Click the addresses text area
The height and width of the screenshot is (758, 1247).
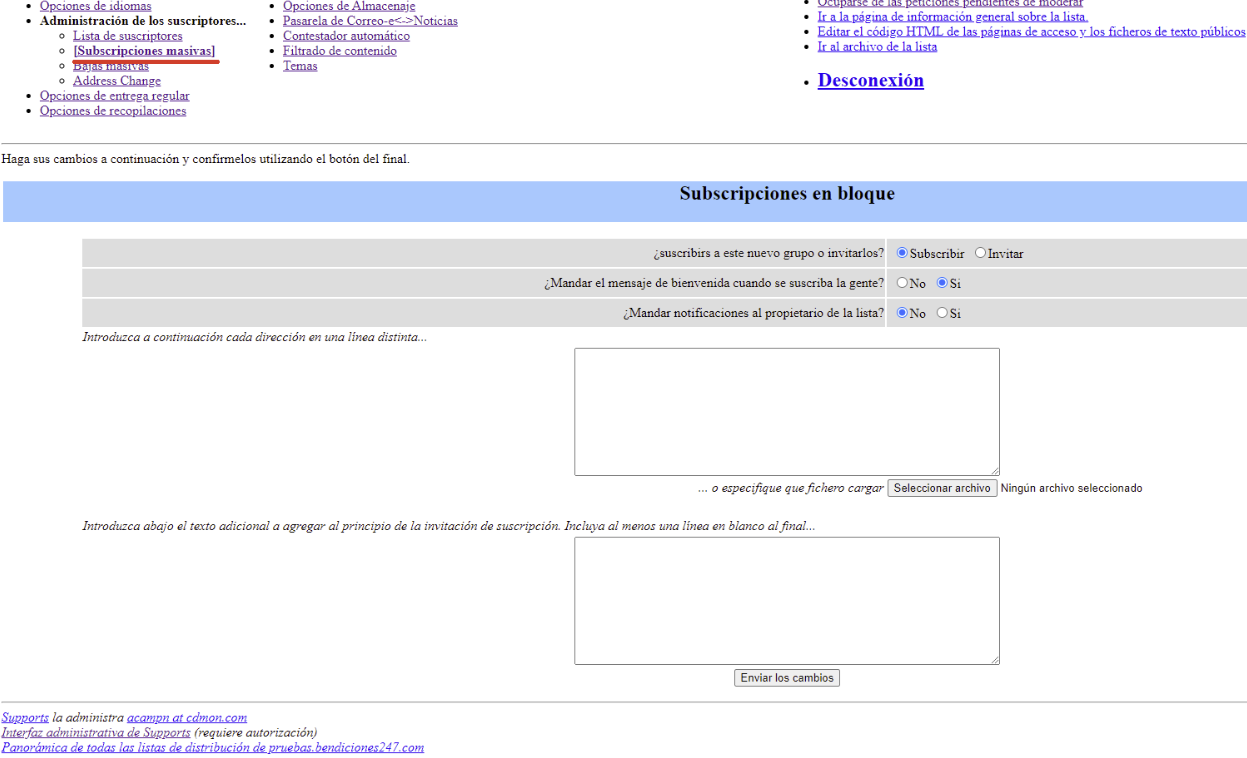point(787,412)
